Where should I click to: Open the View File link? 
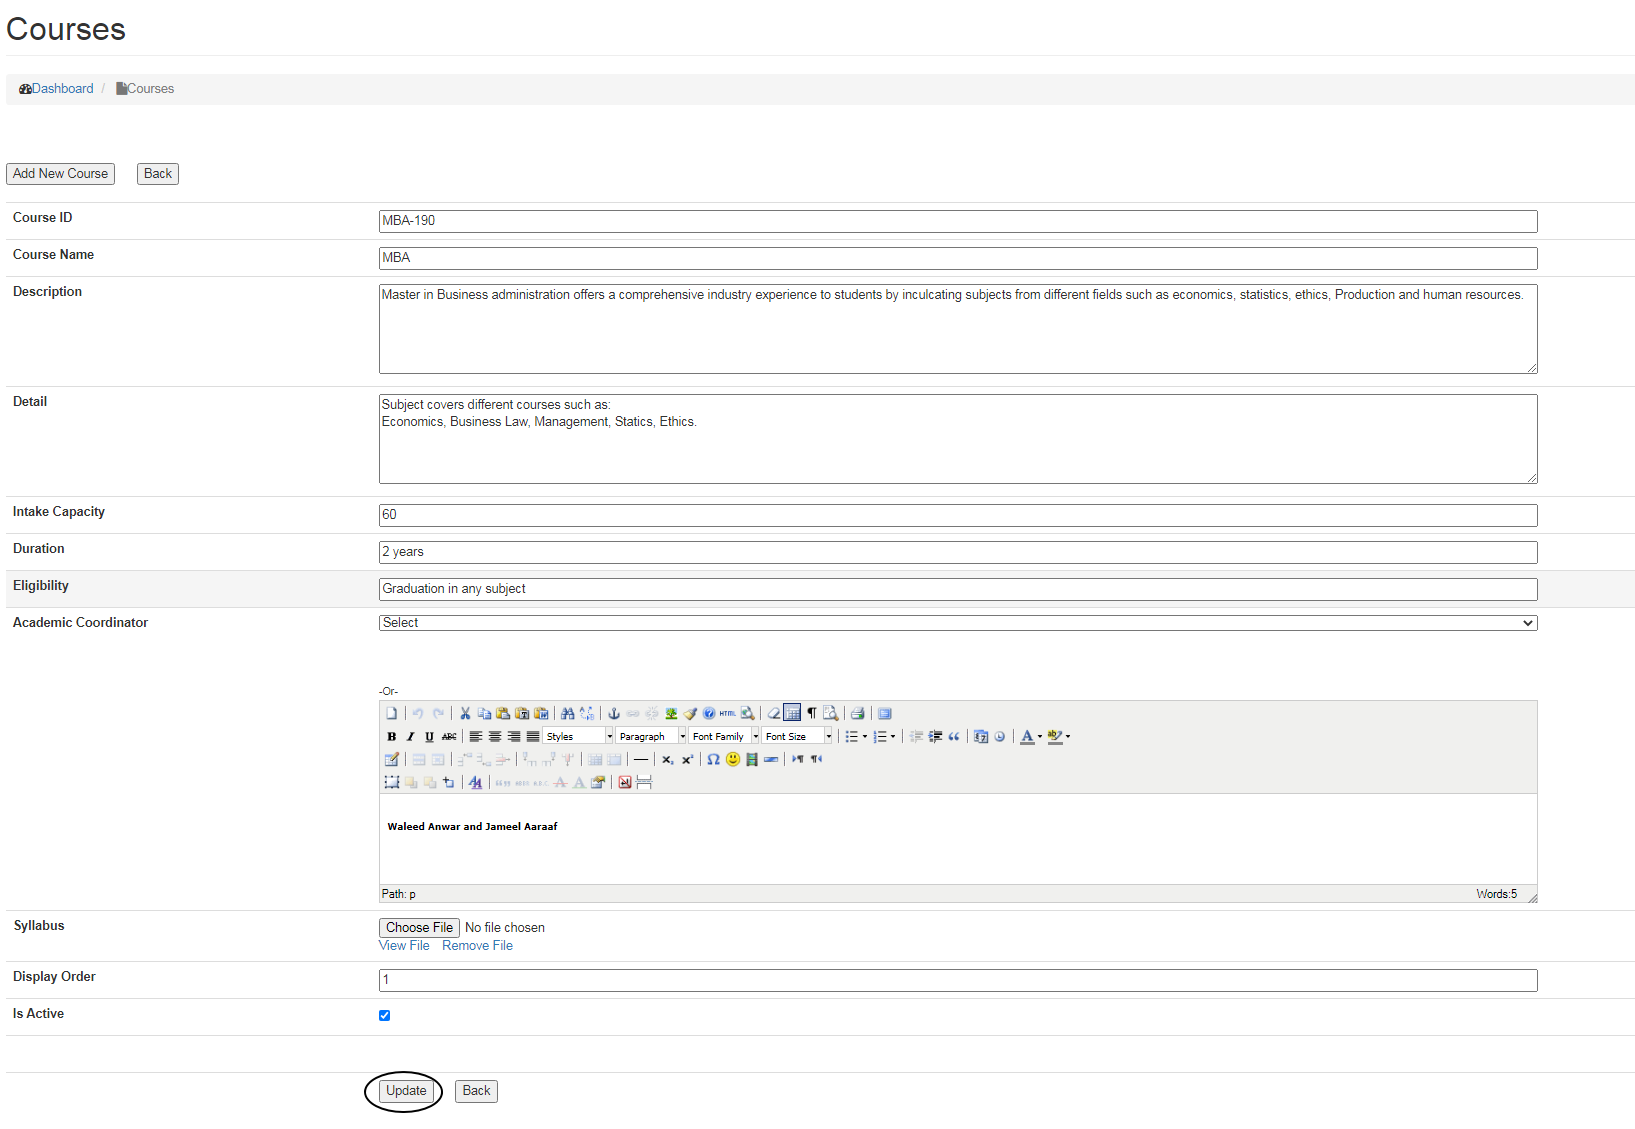click(x=404, y=946)
